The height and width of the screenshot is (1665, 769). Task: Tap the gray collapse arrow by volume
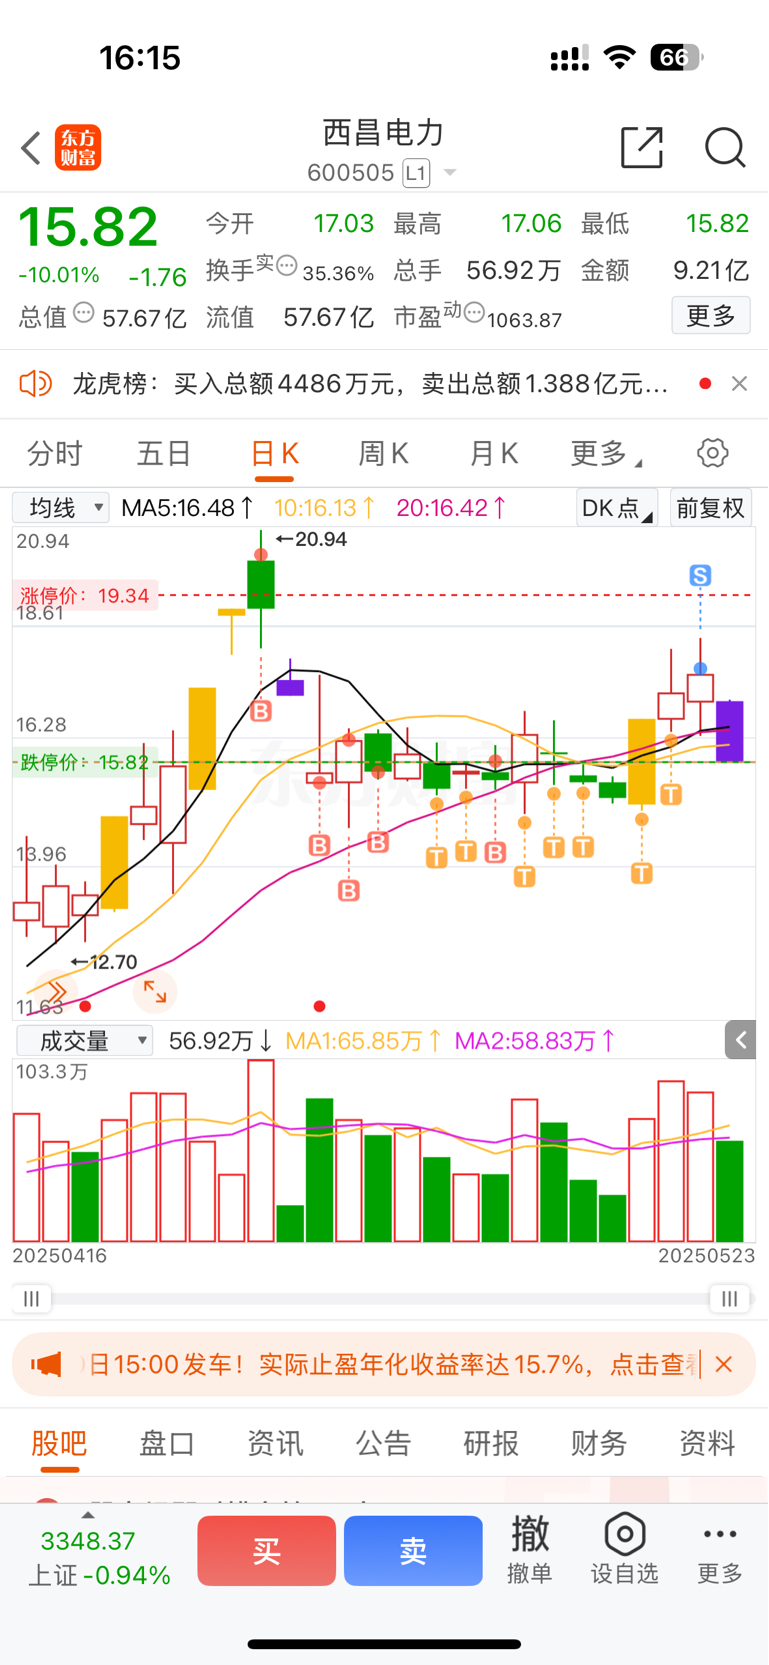pyautogui.click(x=740, y=1040)
